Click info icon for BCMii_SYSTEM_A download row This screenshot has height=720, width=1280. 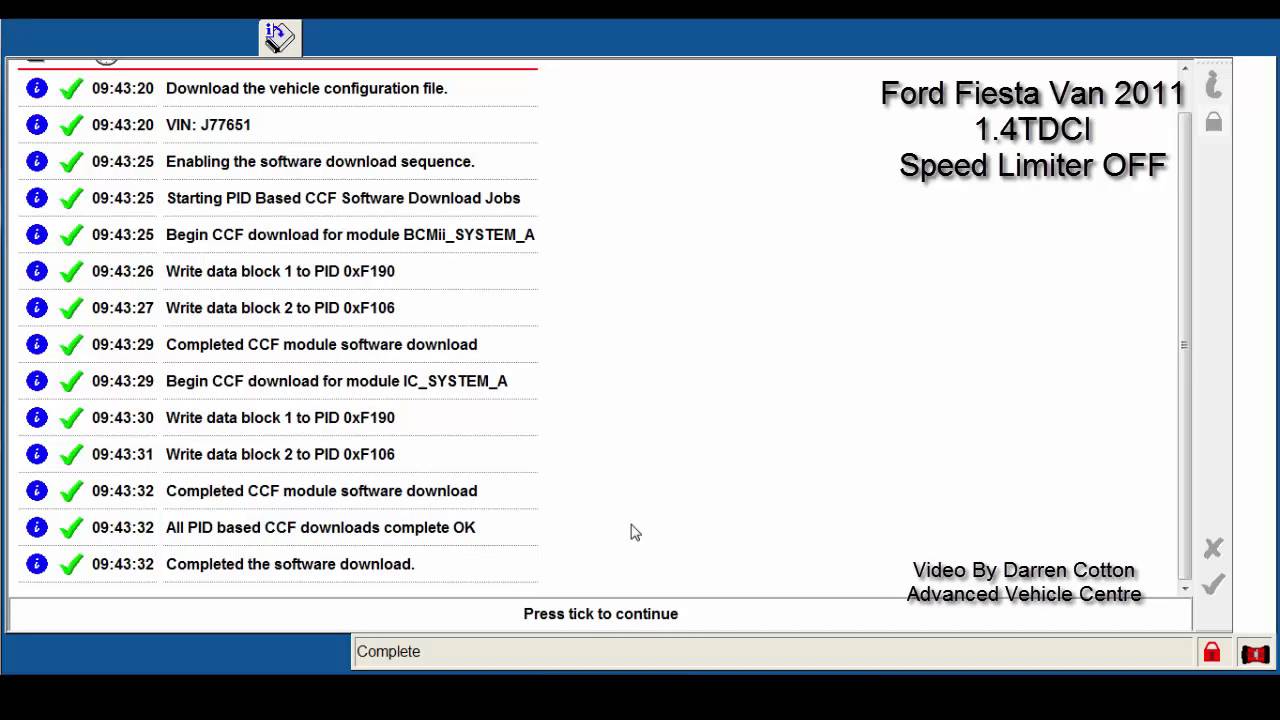[37, 234]
